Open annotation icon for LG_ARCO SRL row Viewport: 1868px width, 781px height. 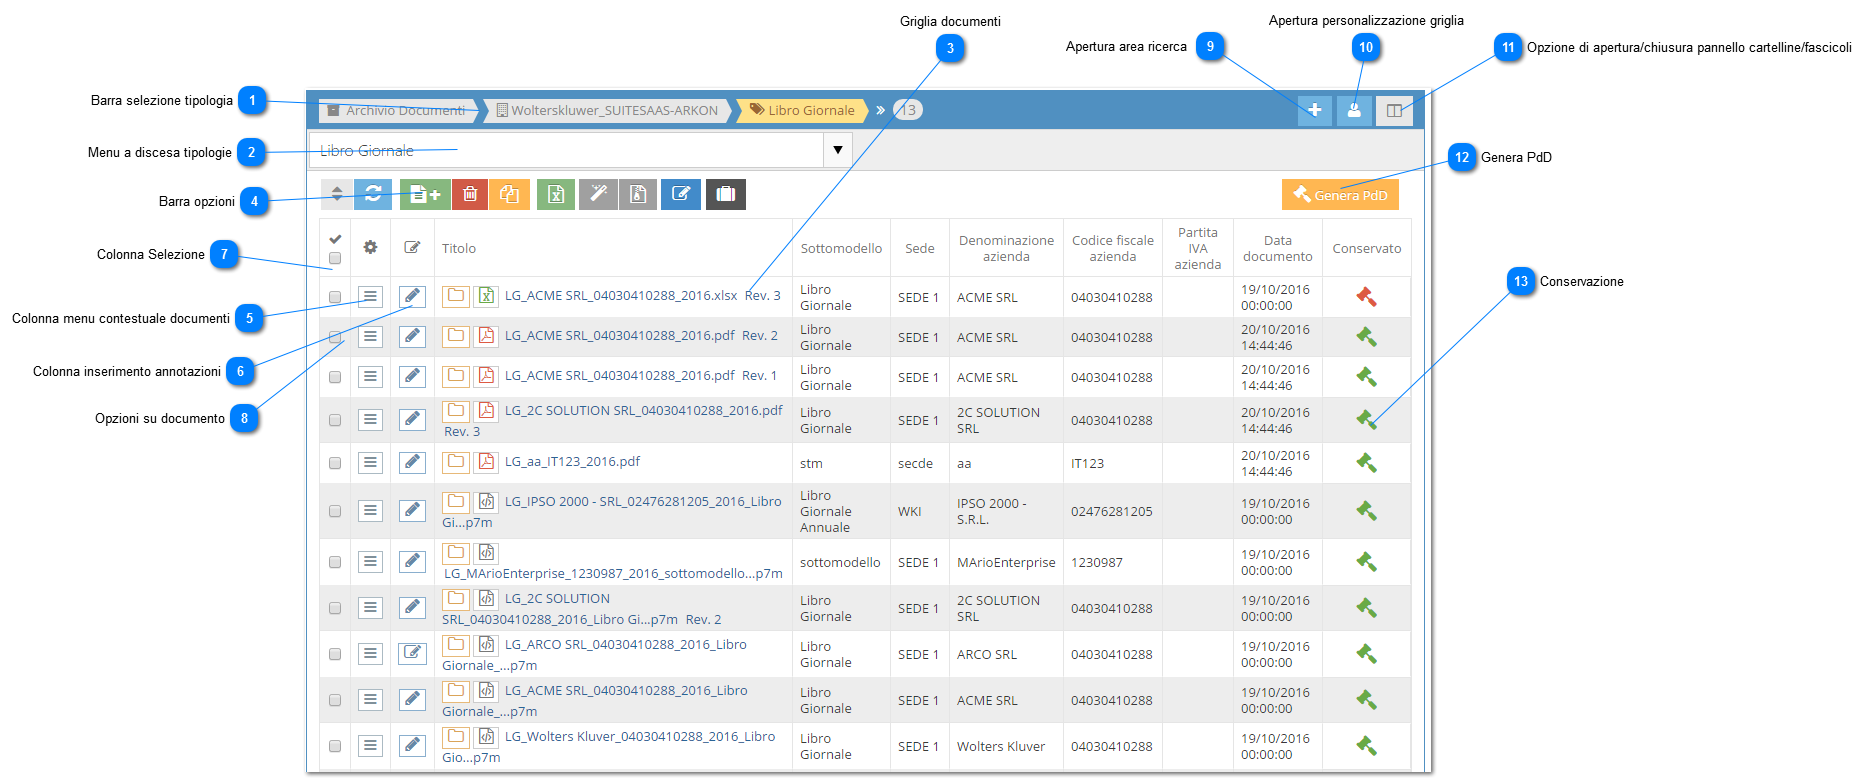412,653
